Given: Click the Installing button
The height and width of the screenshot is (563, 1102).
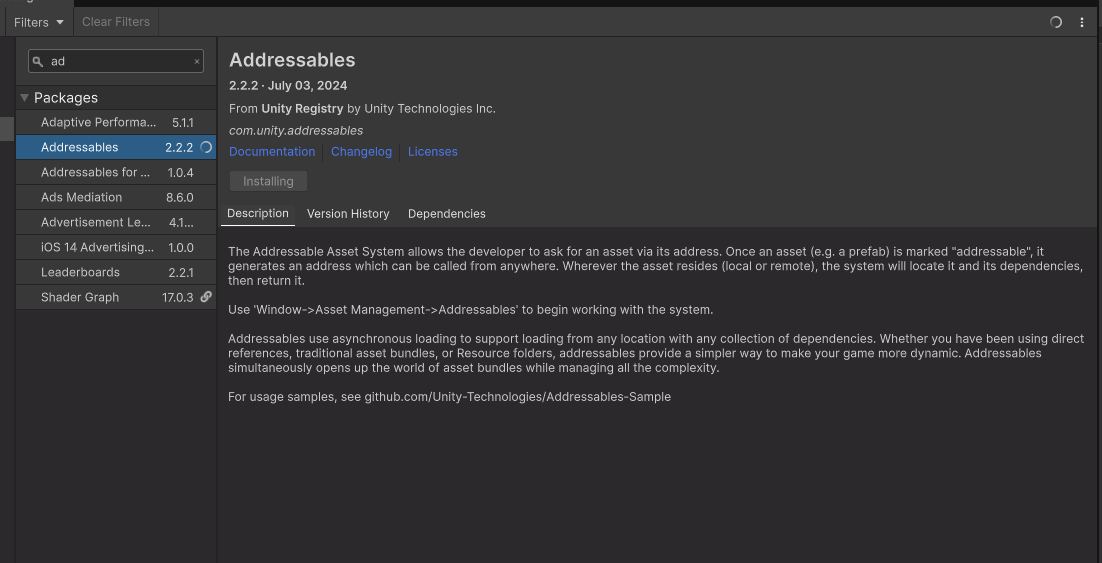Looking at the screenshot, I should pos(268,181).
